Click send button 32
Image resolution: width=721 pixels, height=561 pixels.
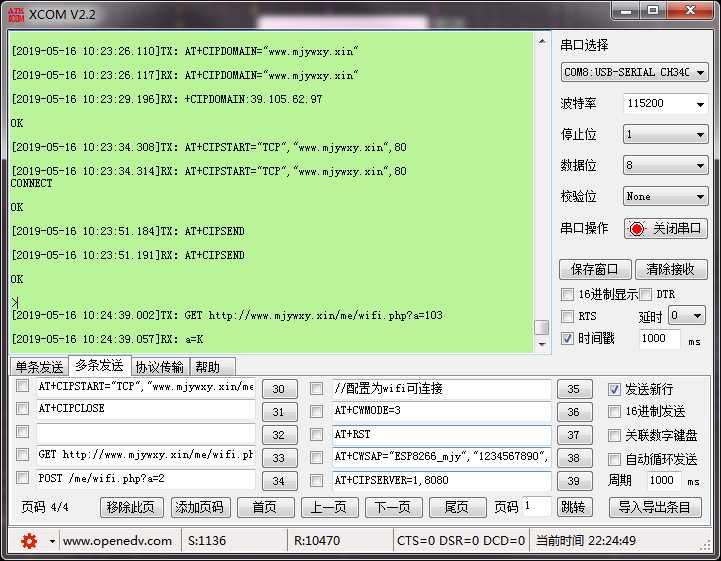point(279,435)
